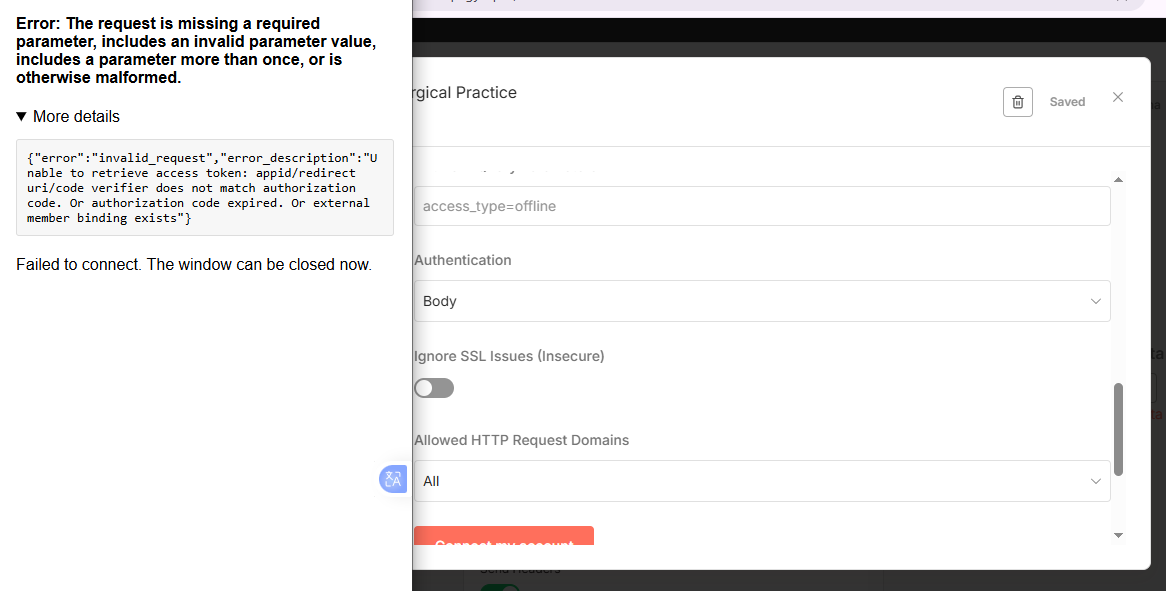Viewport: 1166px width, 591px height.
Task: Collapse the More details disclosure triangle
Action: [22, 117]
